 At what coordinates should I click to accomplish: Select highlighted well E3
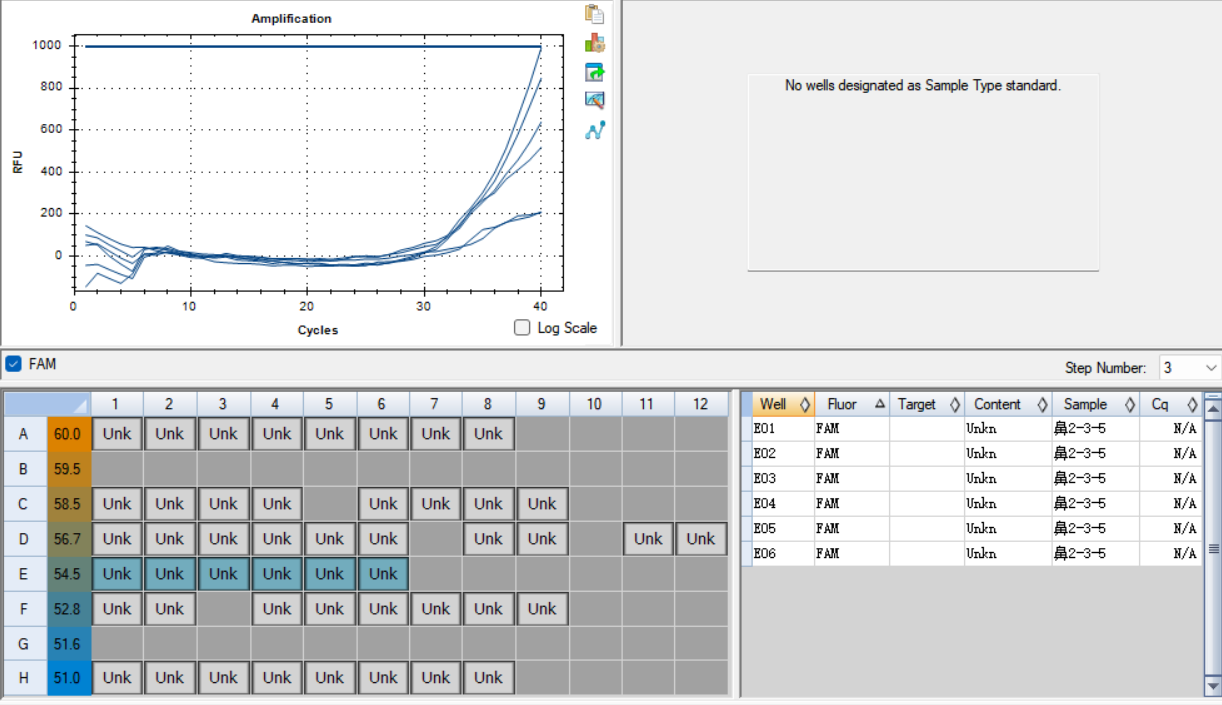pos(223,574)
